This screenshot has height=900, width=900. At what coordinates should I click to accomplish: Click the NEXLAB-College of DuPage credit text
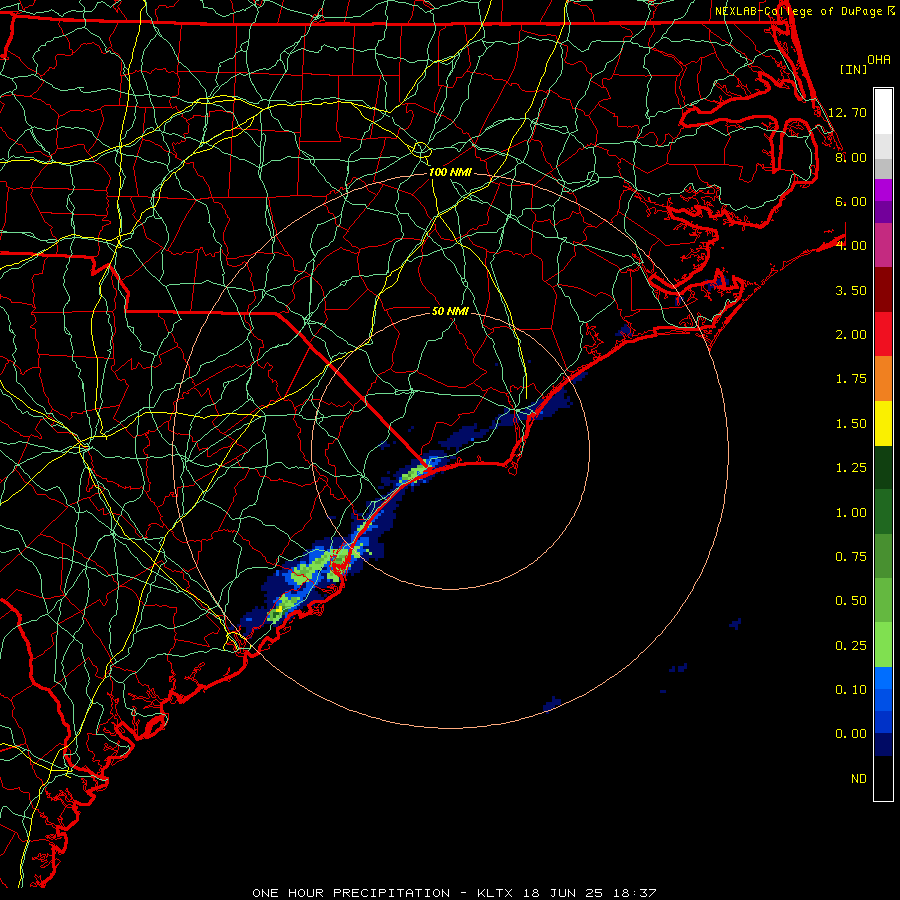coord(798,11)
